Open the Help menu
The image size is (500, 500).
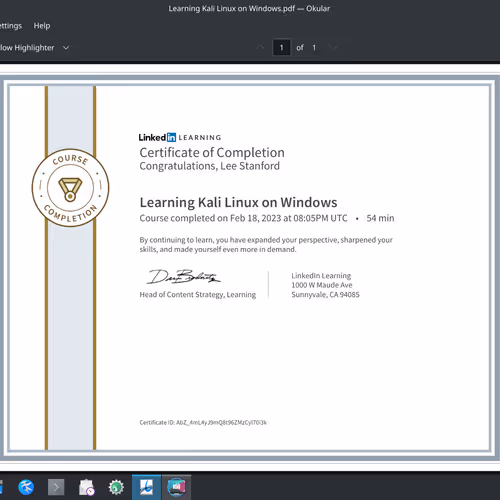click(x=42, y=26)
